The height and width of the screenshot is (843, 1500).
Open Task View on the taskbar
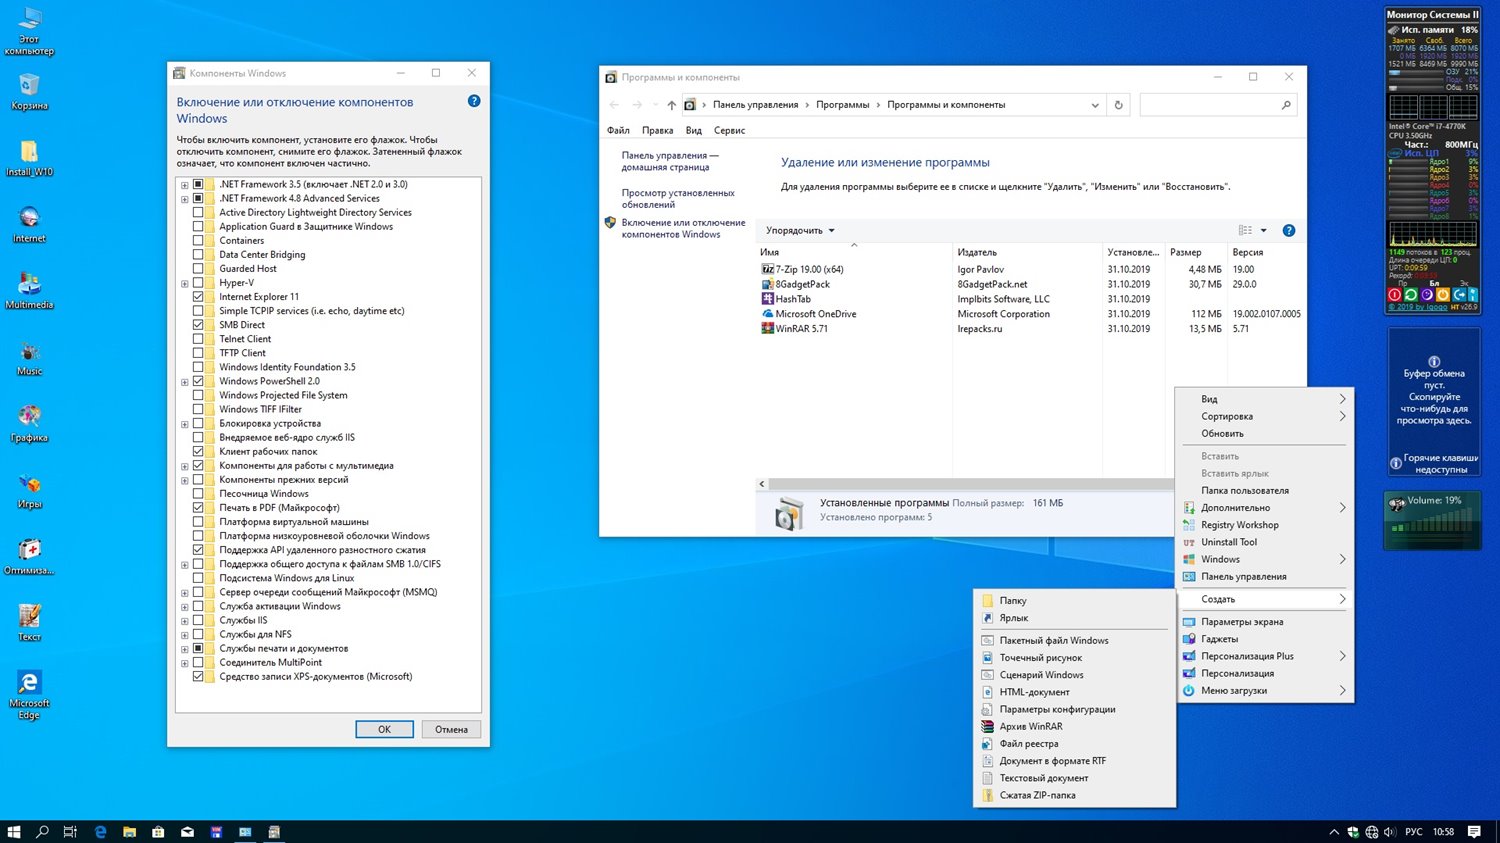coord(70,831)
